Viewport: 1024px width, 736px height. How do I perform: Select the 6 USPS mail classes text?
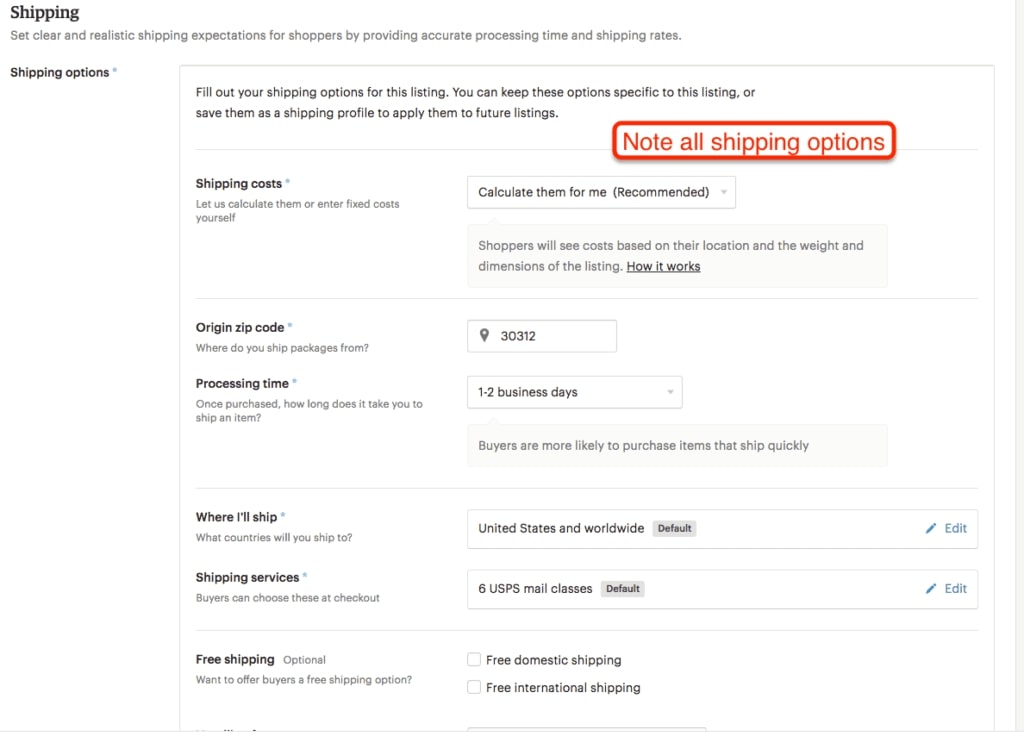tap(535, 589)
